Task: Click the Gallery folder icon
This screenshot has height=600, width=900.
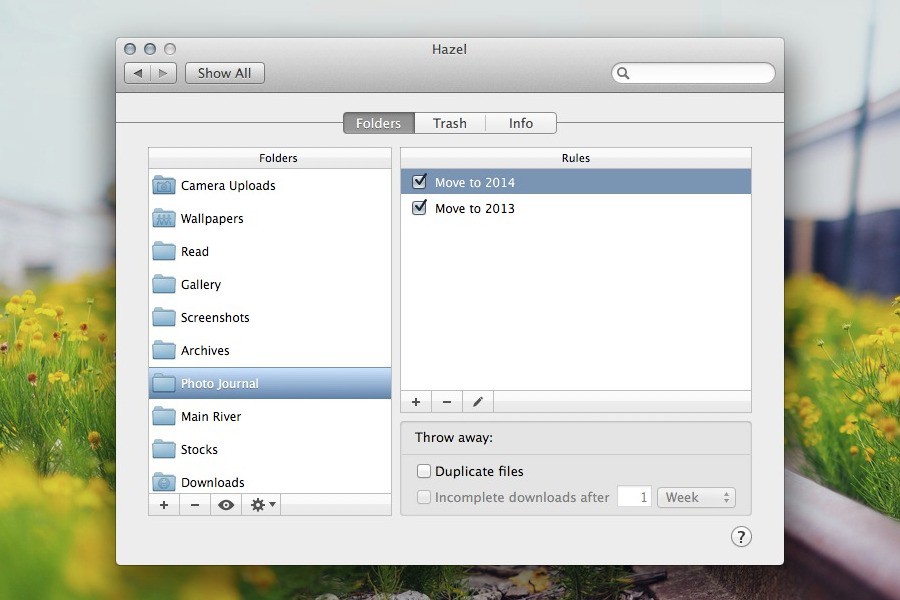Action: click(x=164, y=284)
